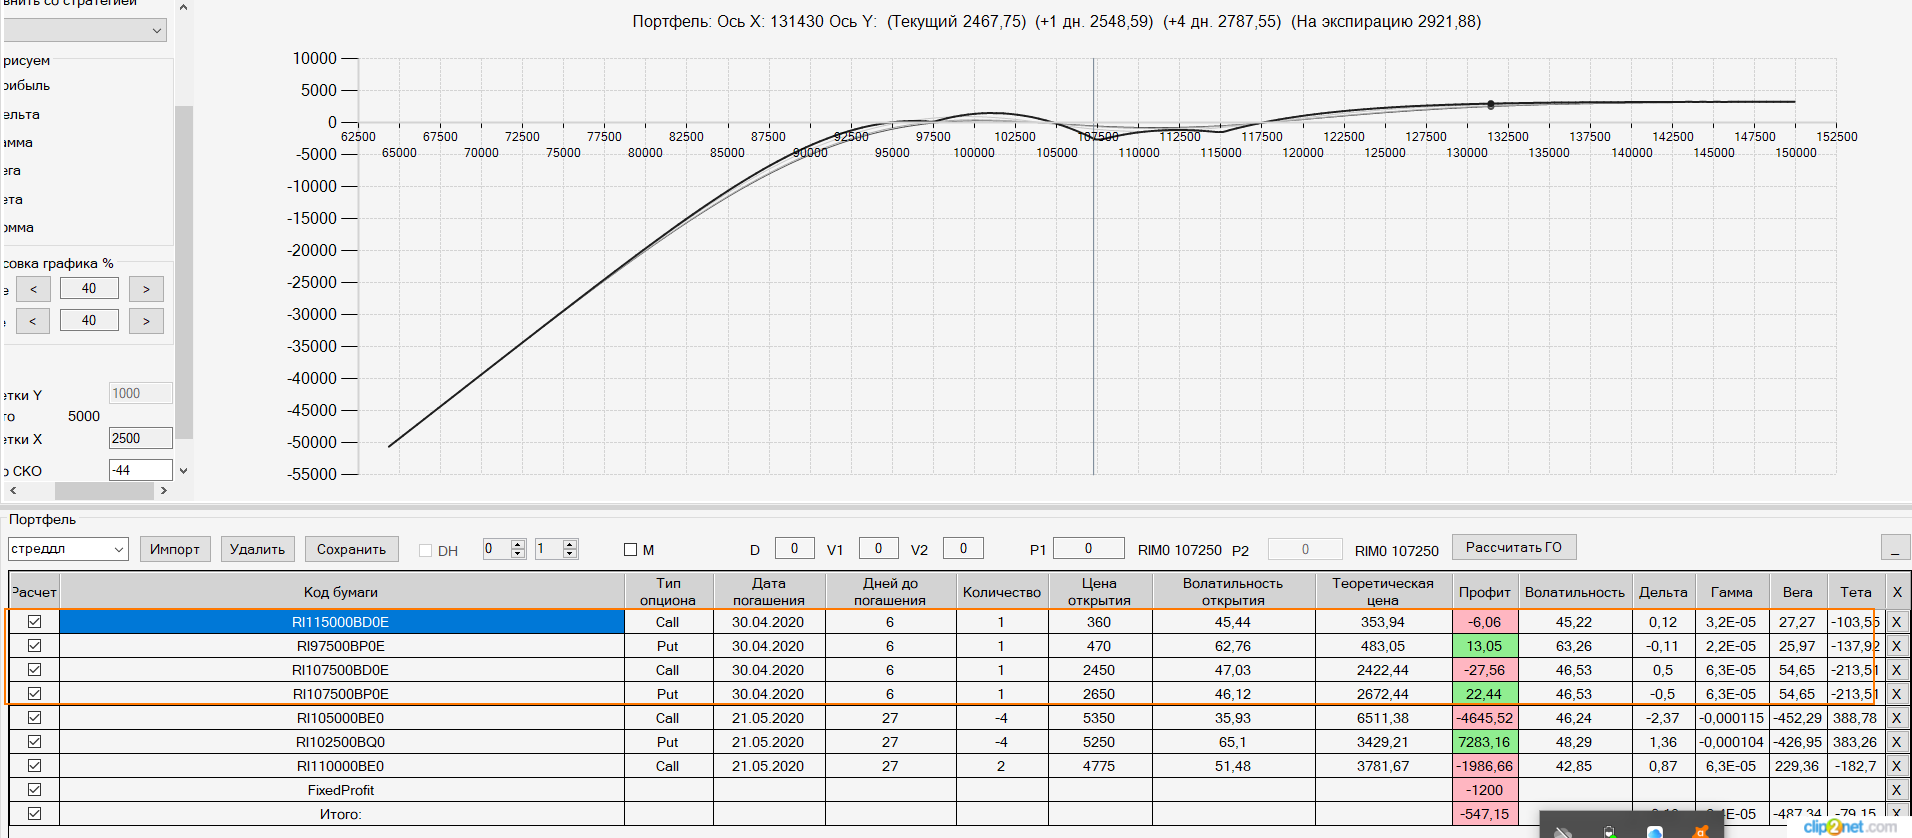Click the data point marker on the chart curve

[x=1491, y=104]
